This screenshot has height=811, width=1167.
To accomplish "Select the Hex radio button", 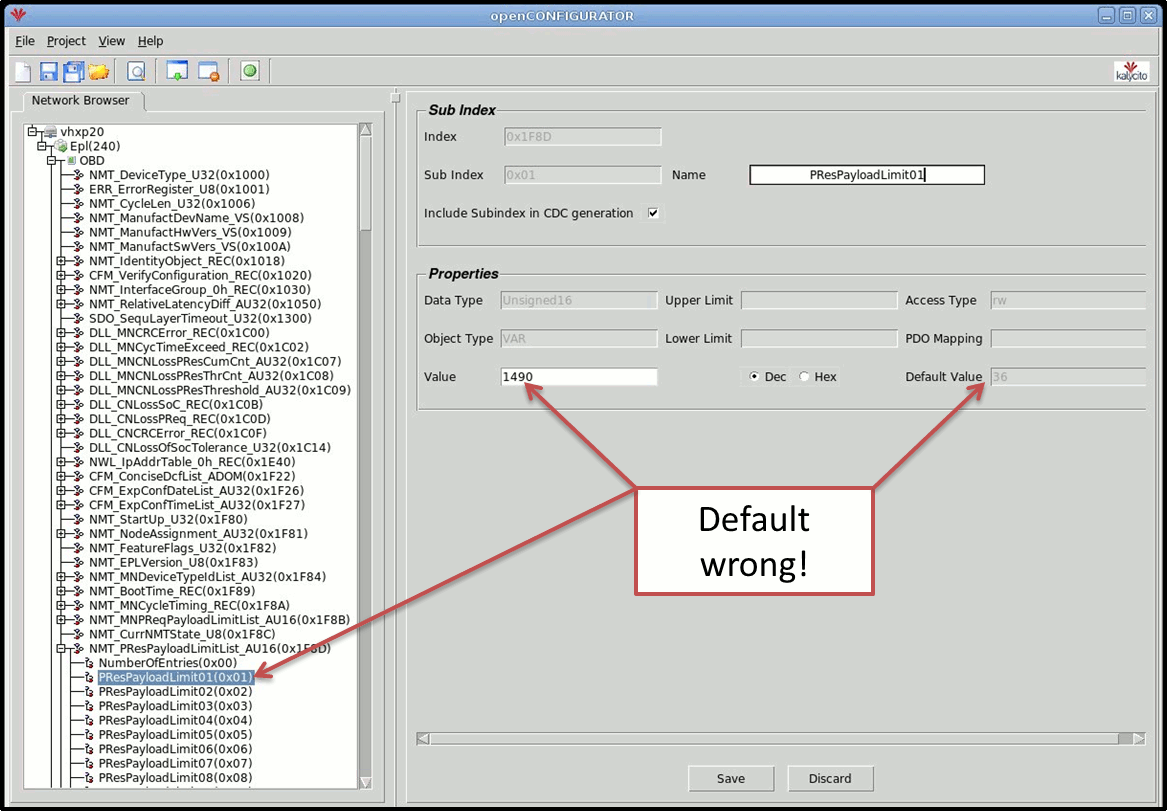I will [x=804, y=376].
